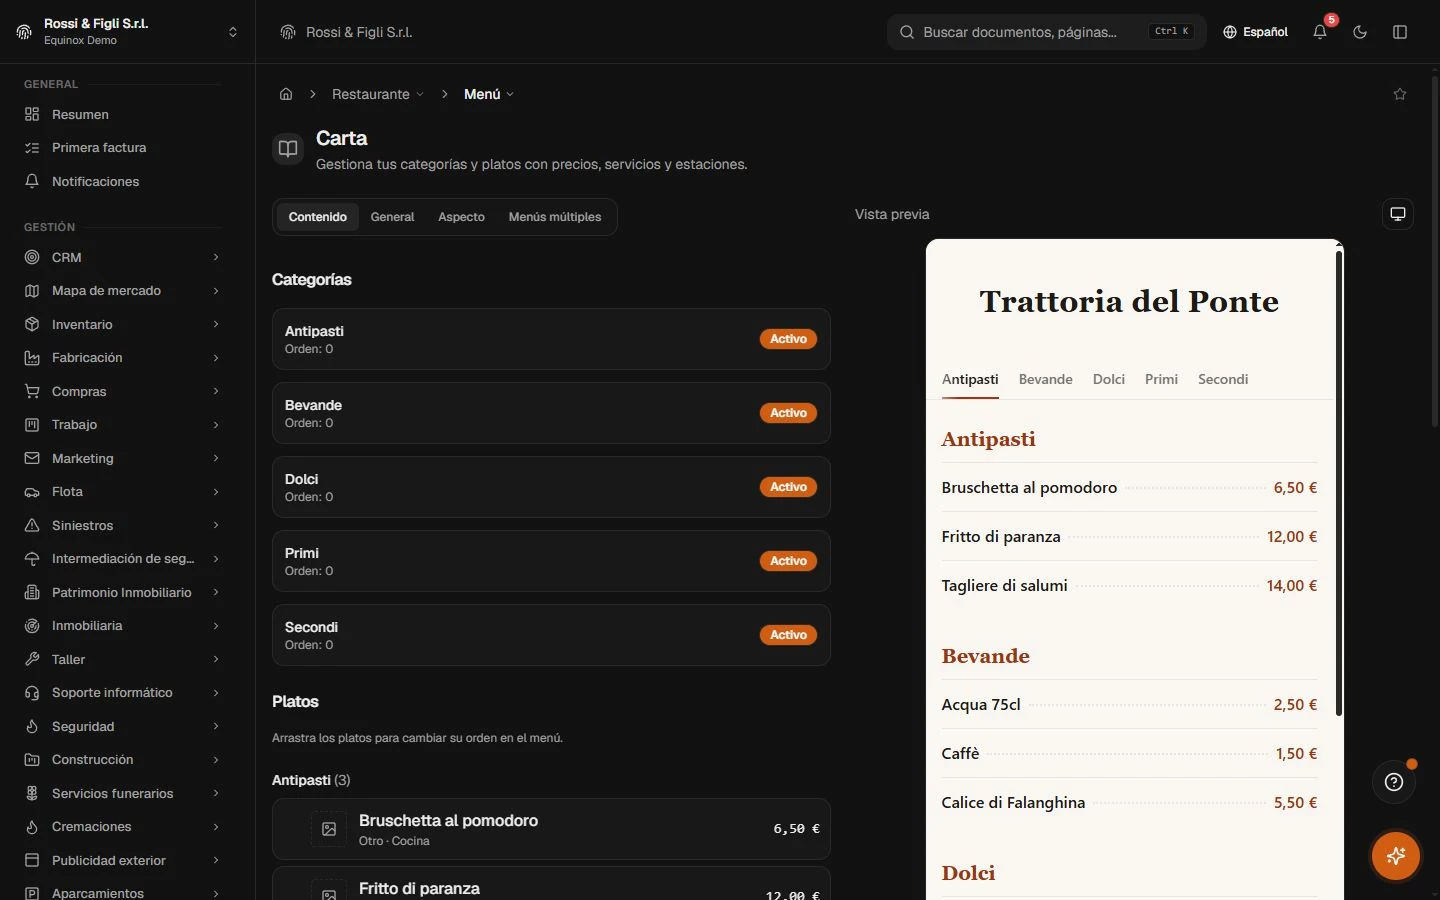This screenshot has width=1440, height=900.
Task: Open the notifications bell
Action: 1320,32
